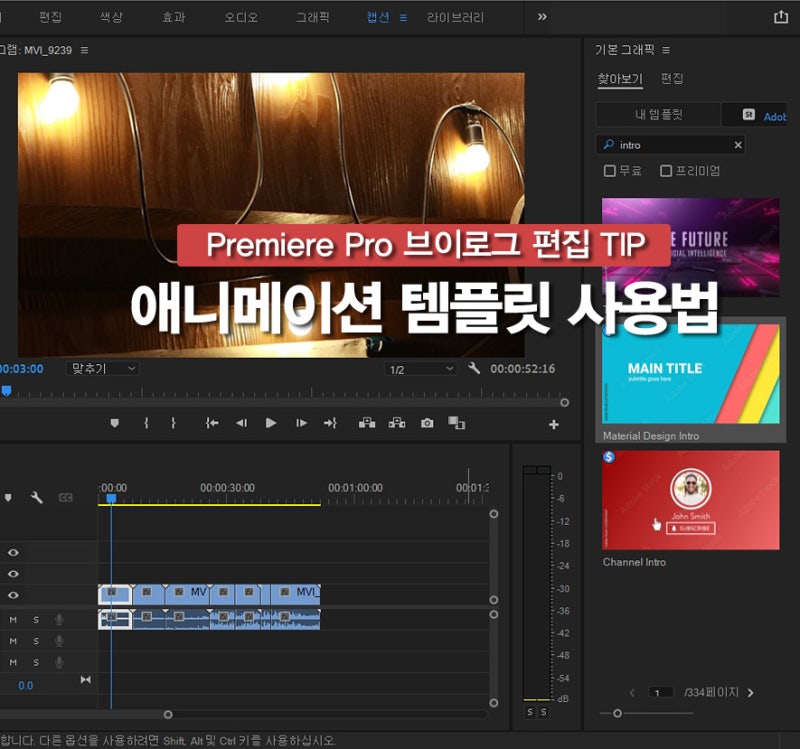Switch to the 색상 workspace
The height and width of the screenshot is (749, 800).
pyautogui.click(x=111, y=17)
